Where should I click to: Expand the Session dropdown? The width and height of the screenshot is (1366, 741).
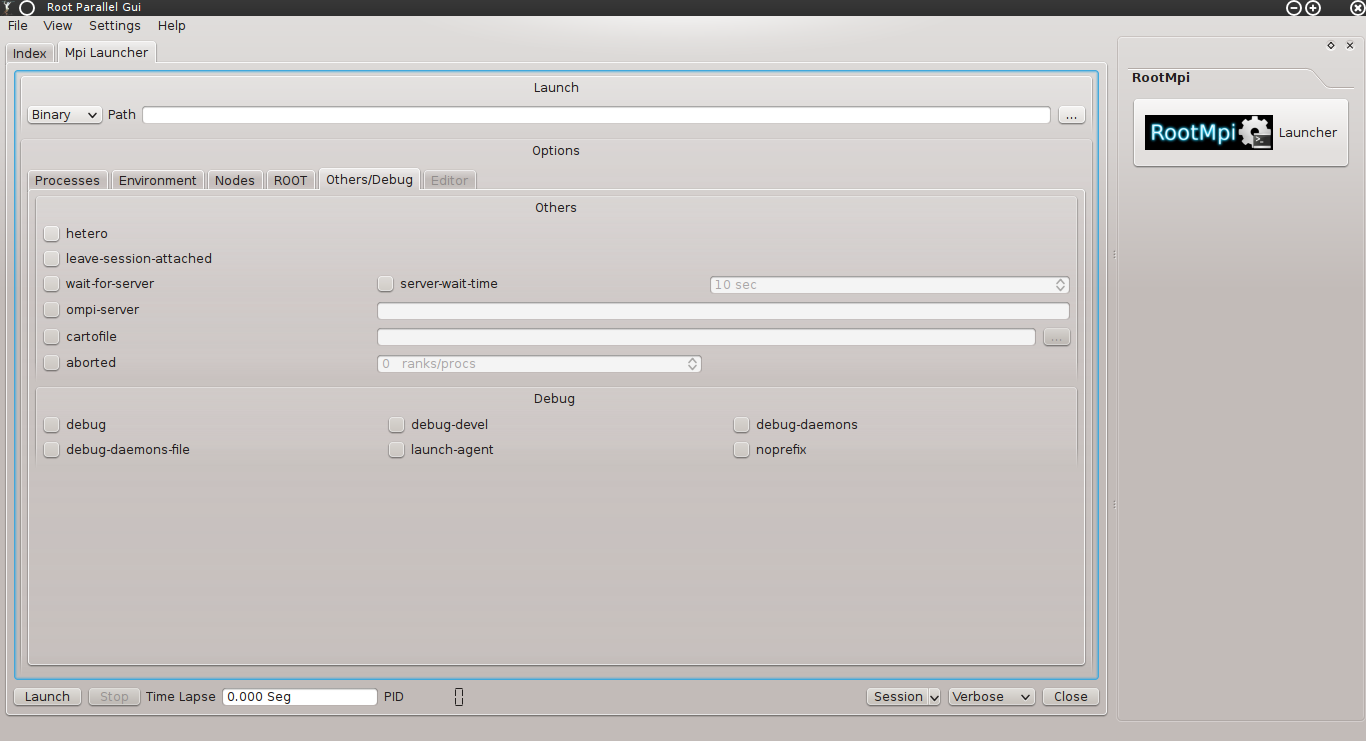pos(903,697)
